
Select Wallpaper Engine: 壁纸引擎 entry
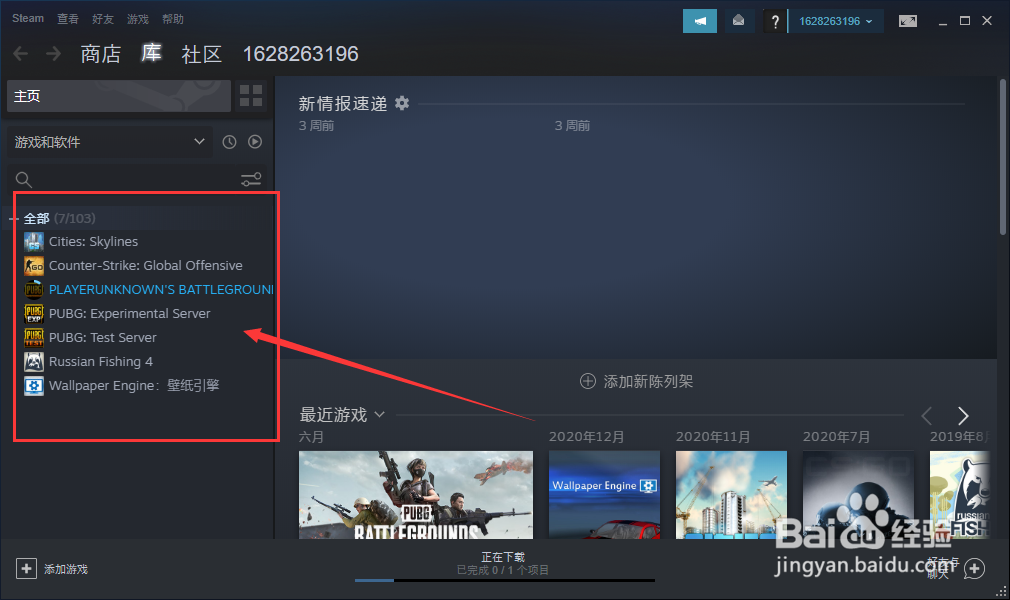point(134,385)
